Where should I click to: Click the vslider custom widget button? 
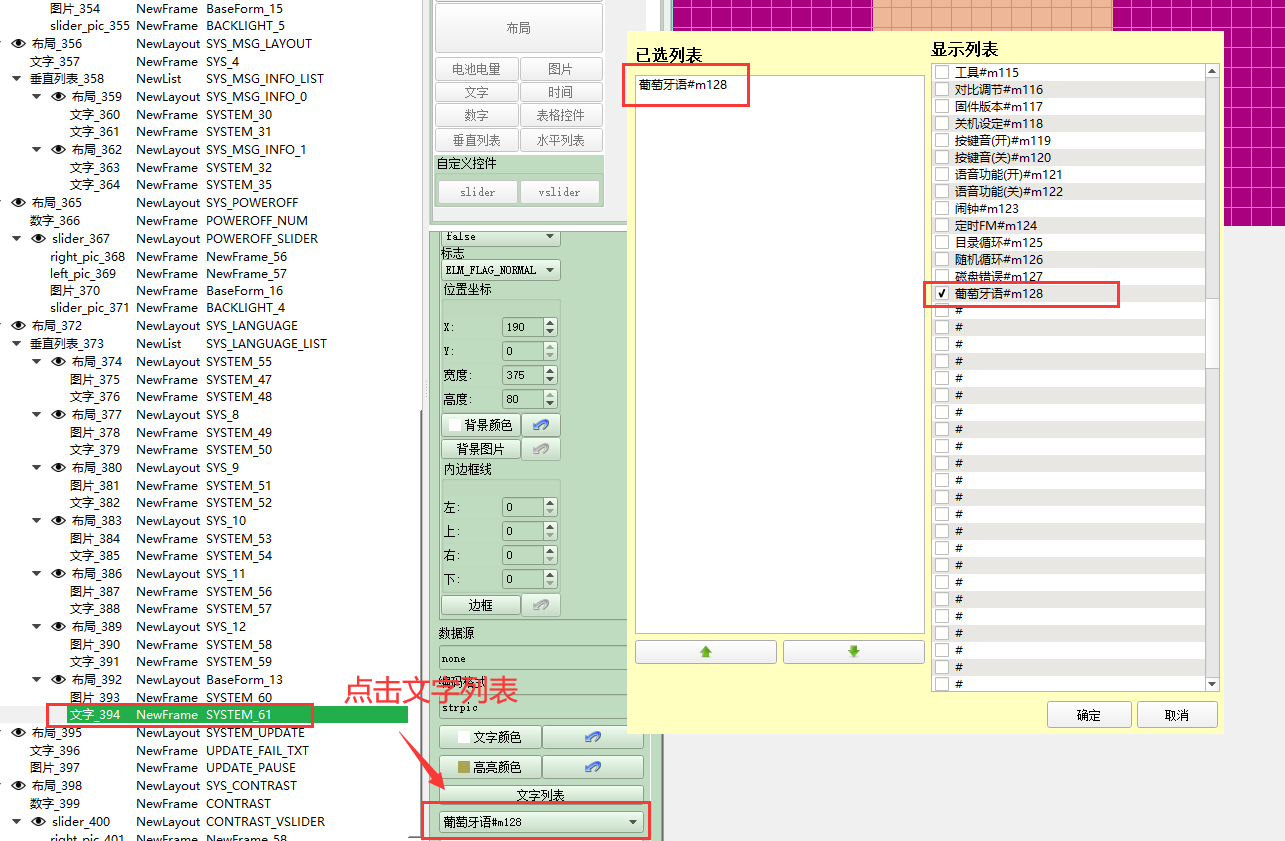click(x=560, y=192)
